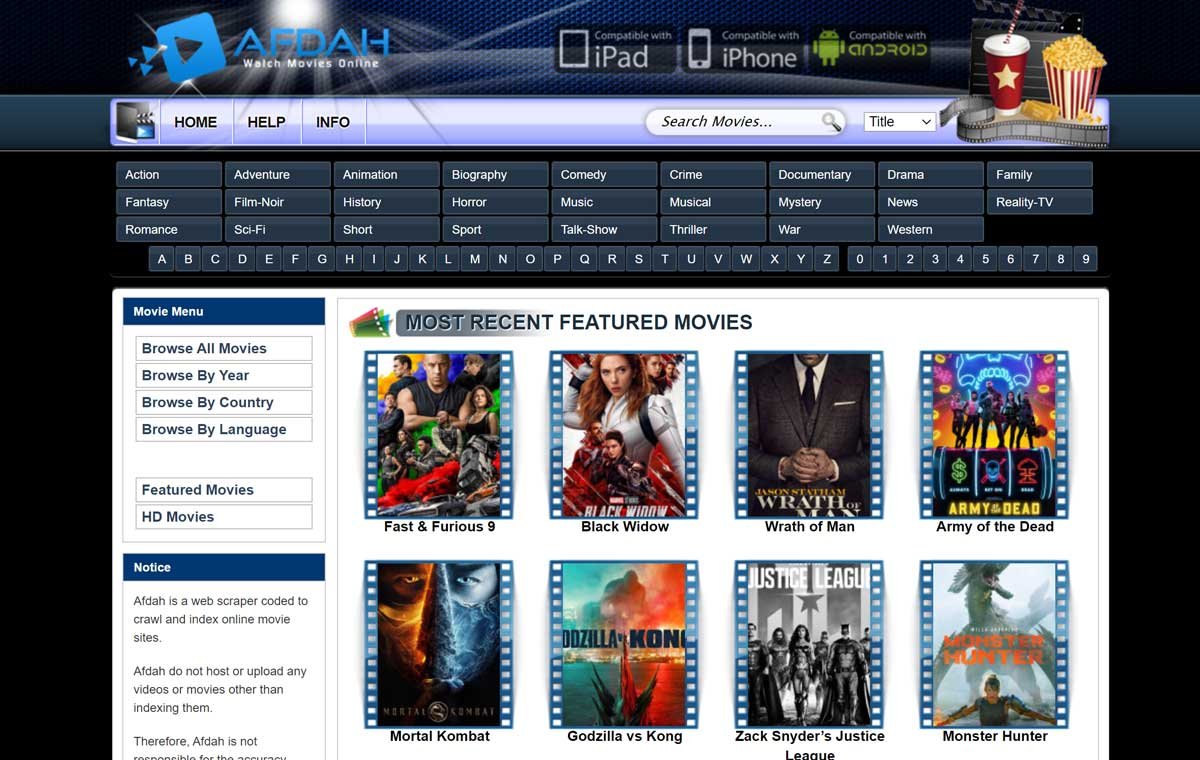Select the letter K filter
Screen dimensions: 1200x760
tap(422, 258)
